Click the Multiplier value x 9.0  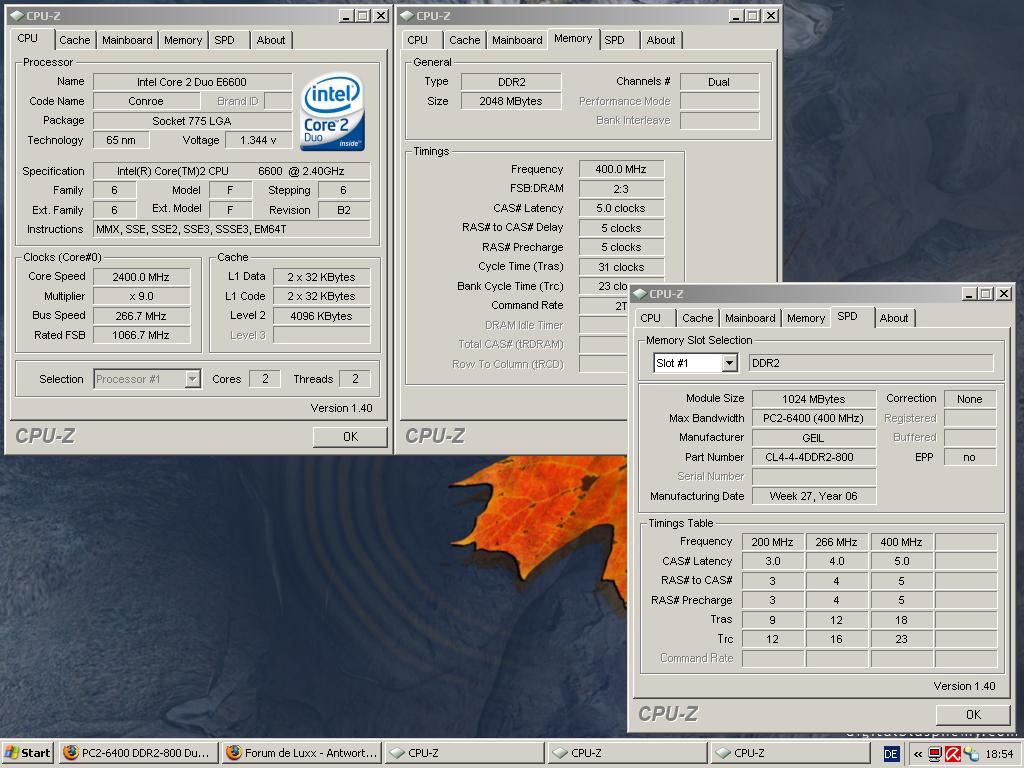[x=142, y=296]
